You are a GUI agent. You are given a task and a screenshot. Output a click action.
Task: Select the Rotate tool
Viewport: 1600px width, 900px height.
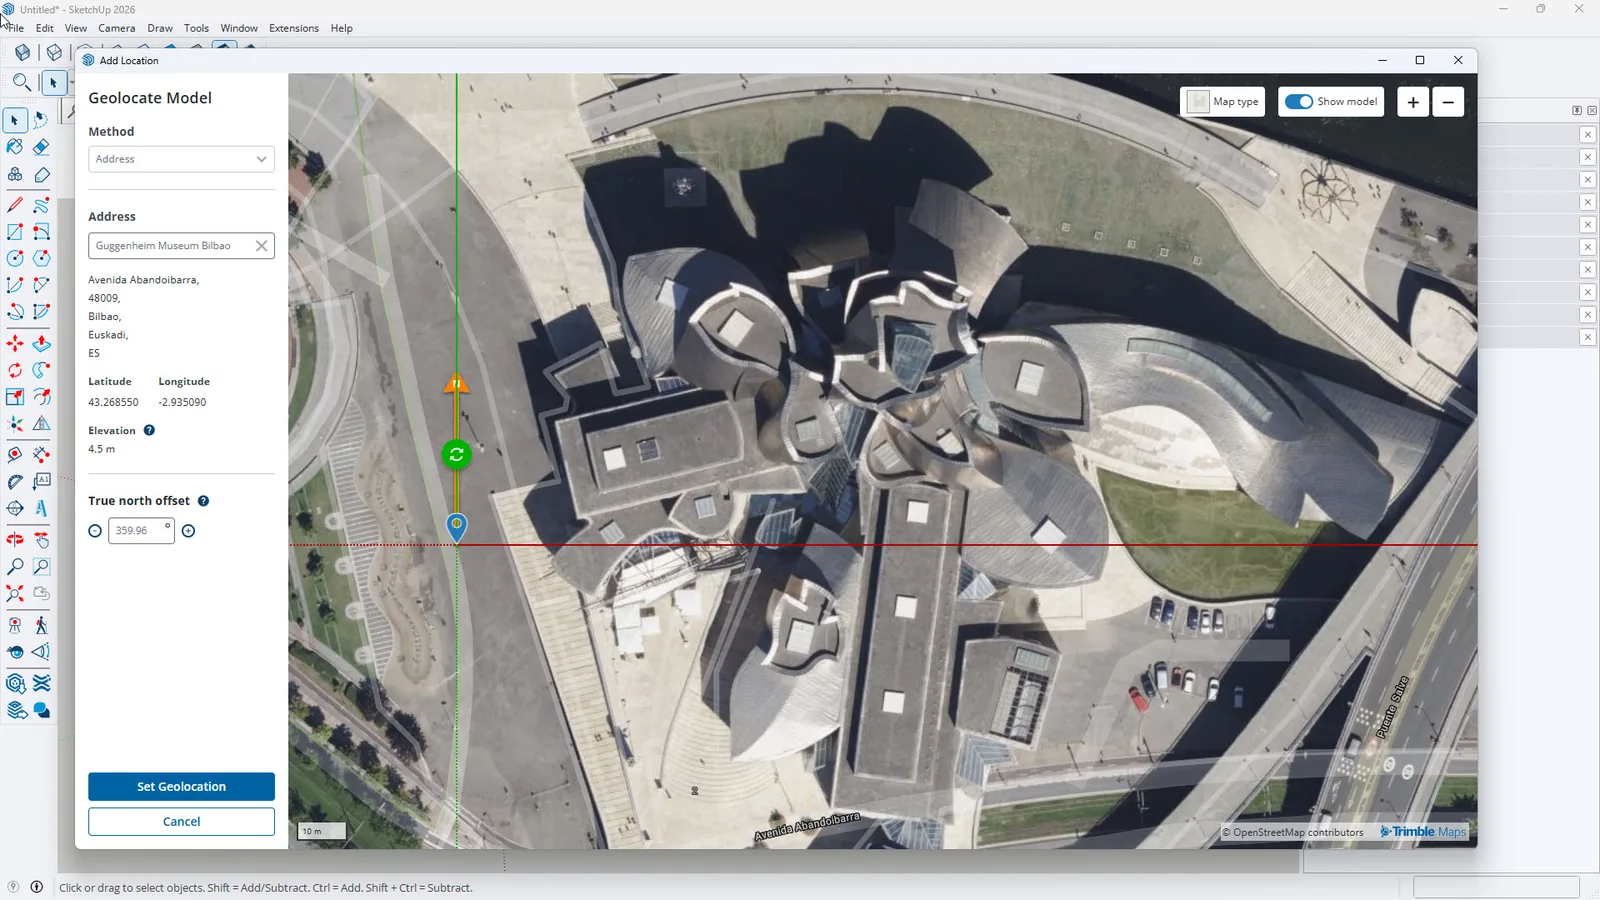[x=15, y=370]
